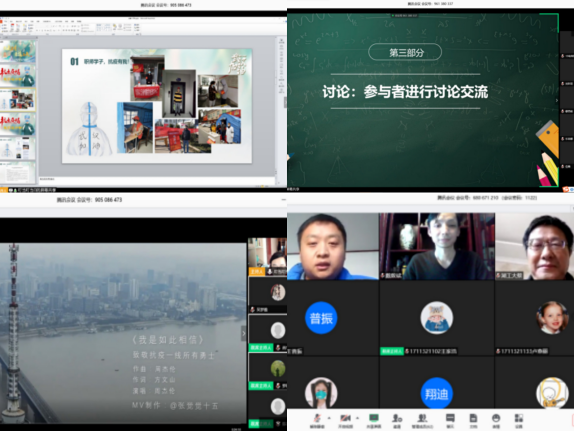Open the invite participants icon

(x=397, y=419)
